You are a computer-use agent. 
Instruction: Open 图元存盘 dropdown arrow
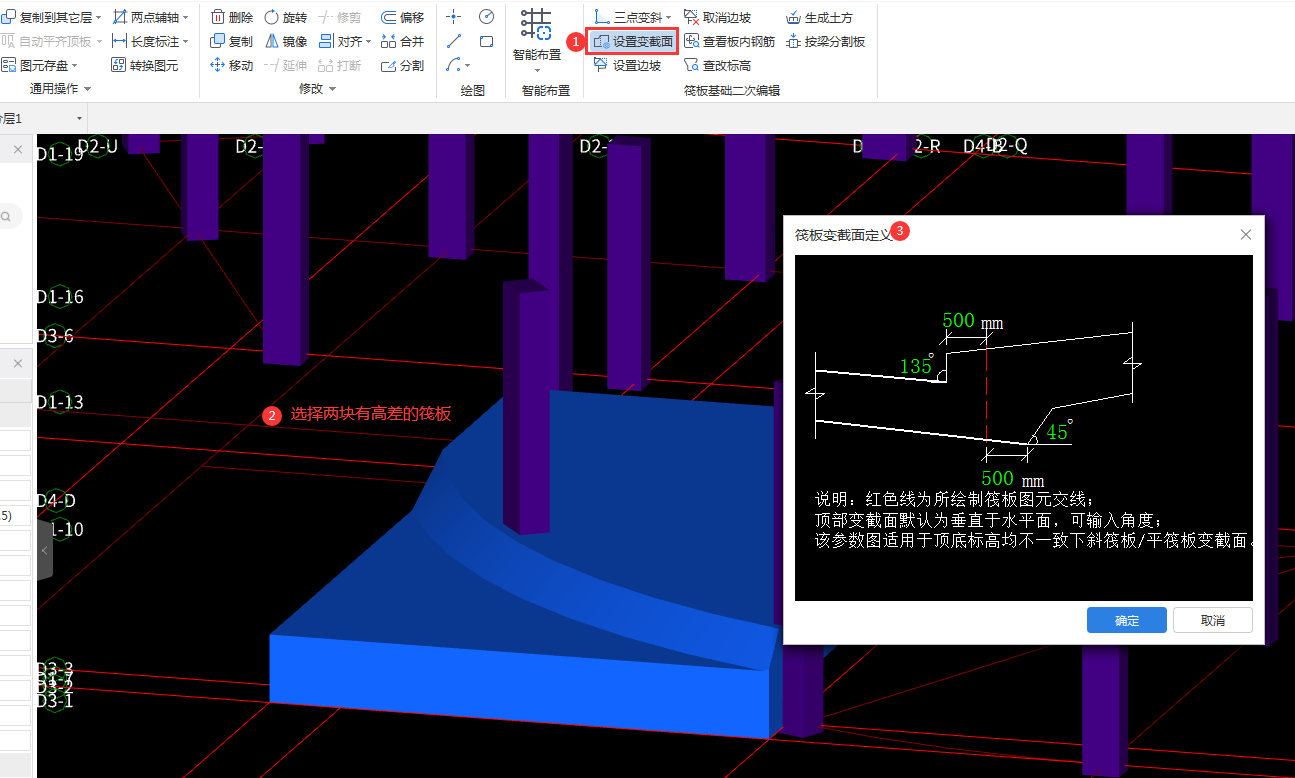74,66
